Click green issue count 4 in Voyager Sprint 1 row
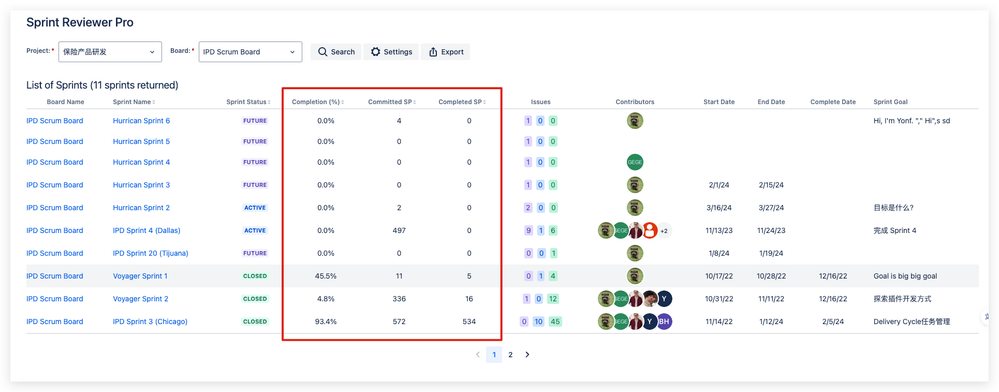The height and width of the screenshot is (392, 999). [553, 276]
